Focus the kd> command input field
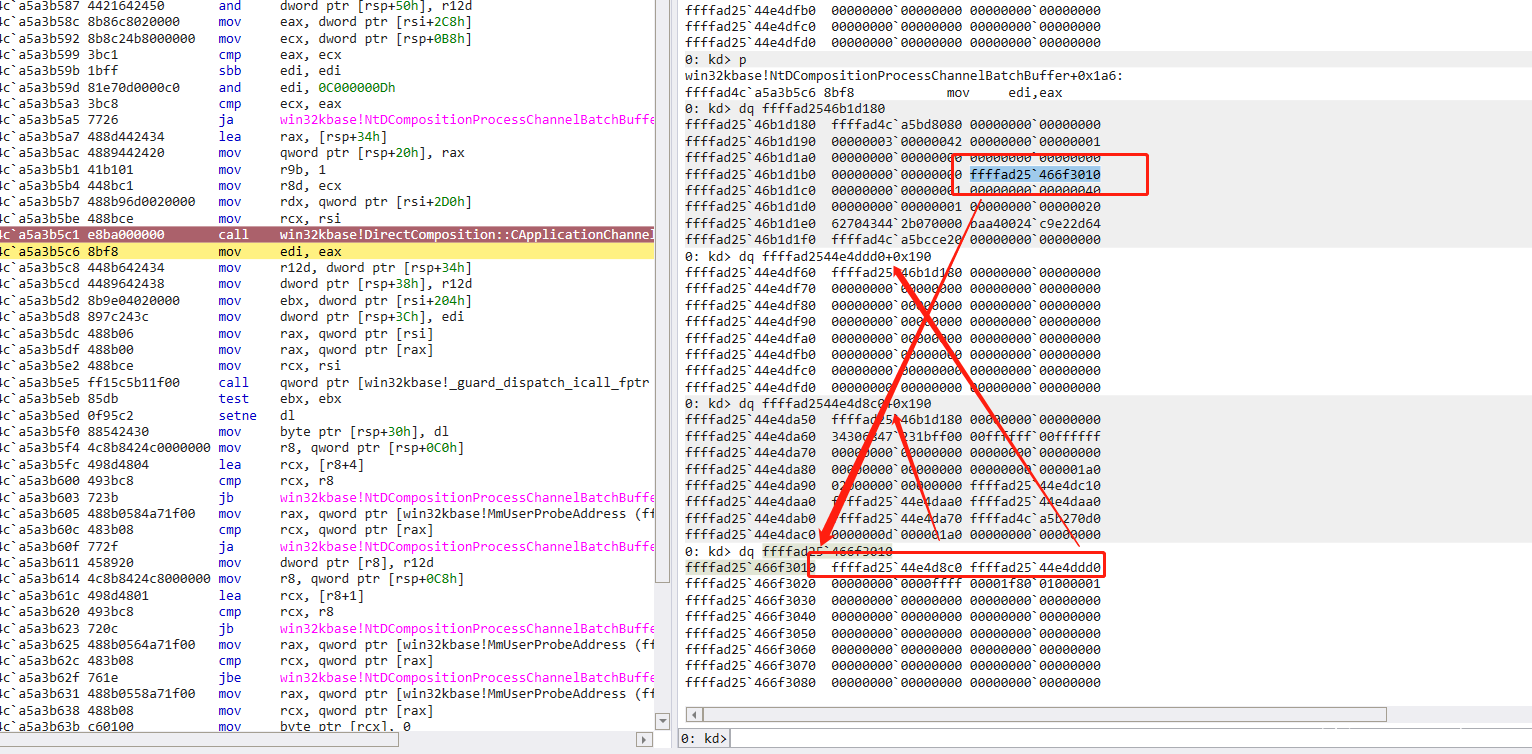The width and height of the screenshot is (1532, 754). coord(1100,739)
